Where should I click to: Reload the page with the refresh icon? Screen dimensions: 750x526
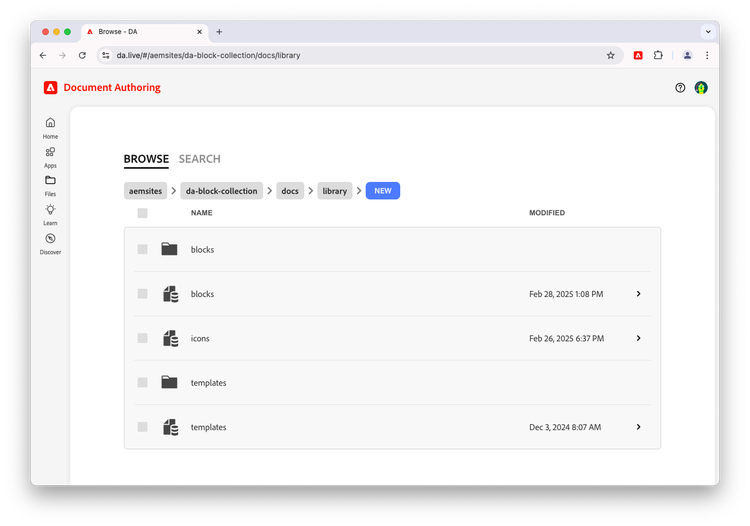(x=82, y=55)
